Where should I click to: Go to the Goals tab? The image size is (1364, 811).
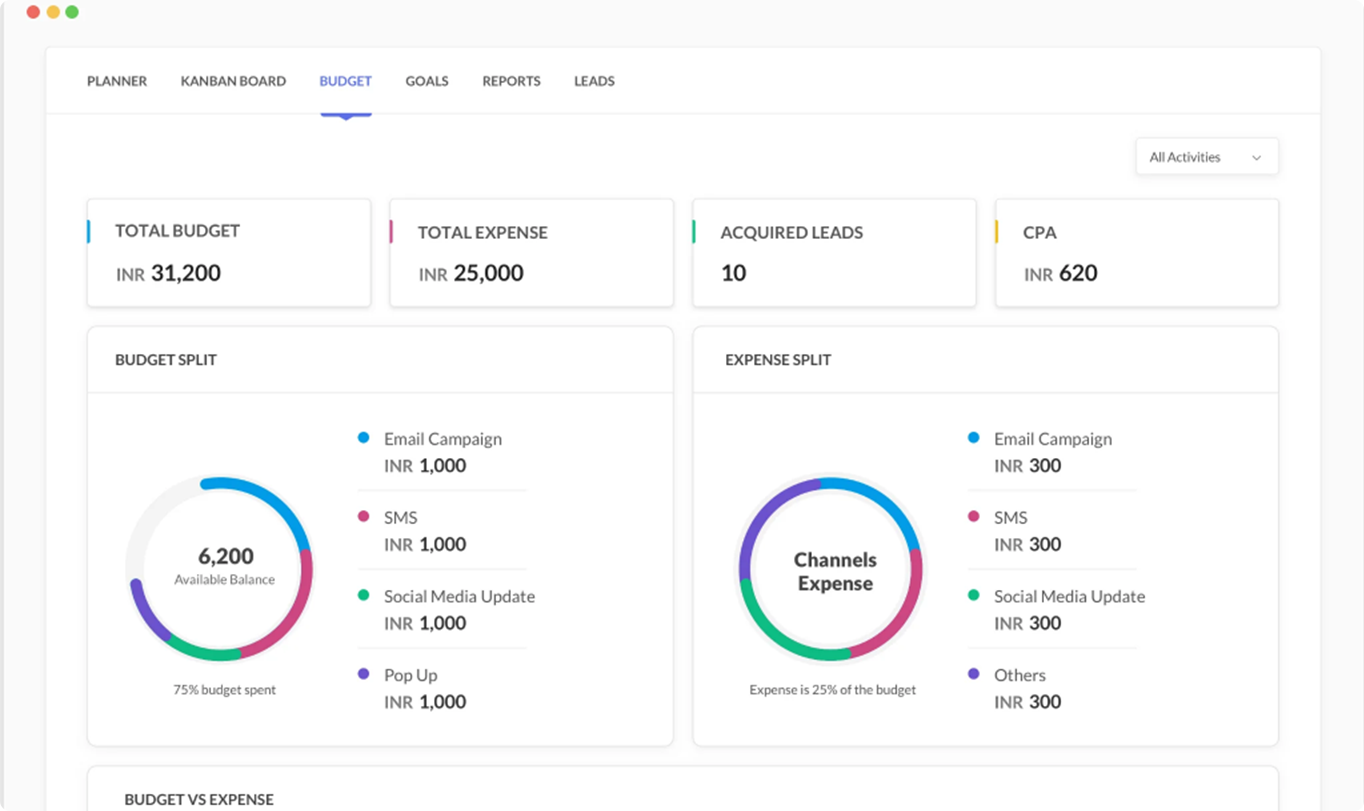[427, 81]
